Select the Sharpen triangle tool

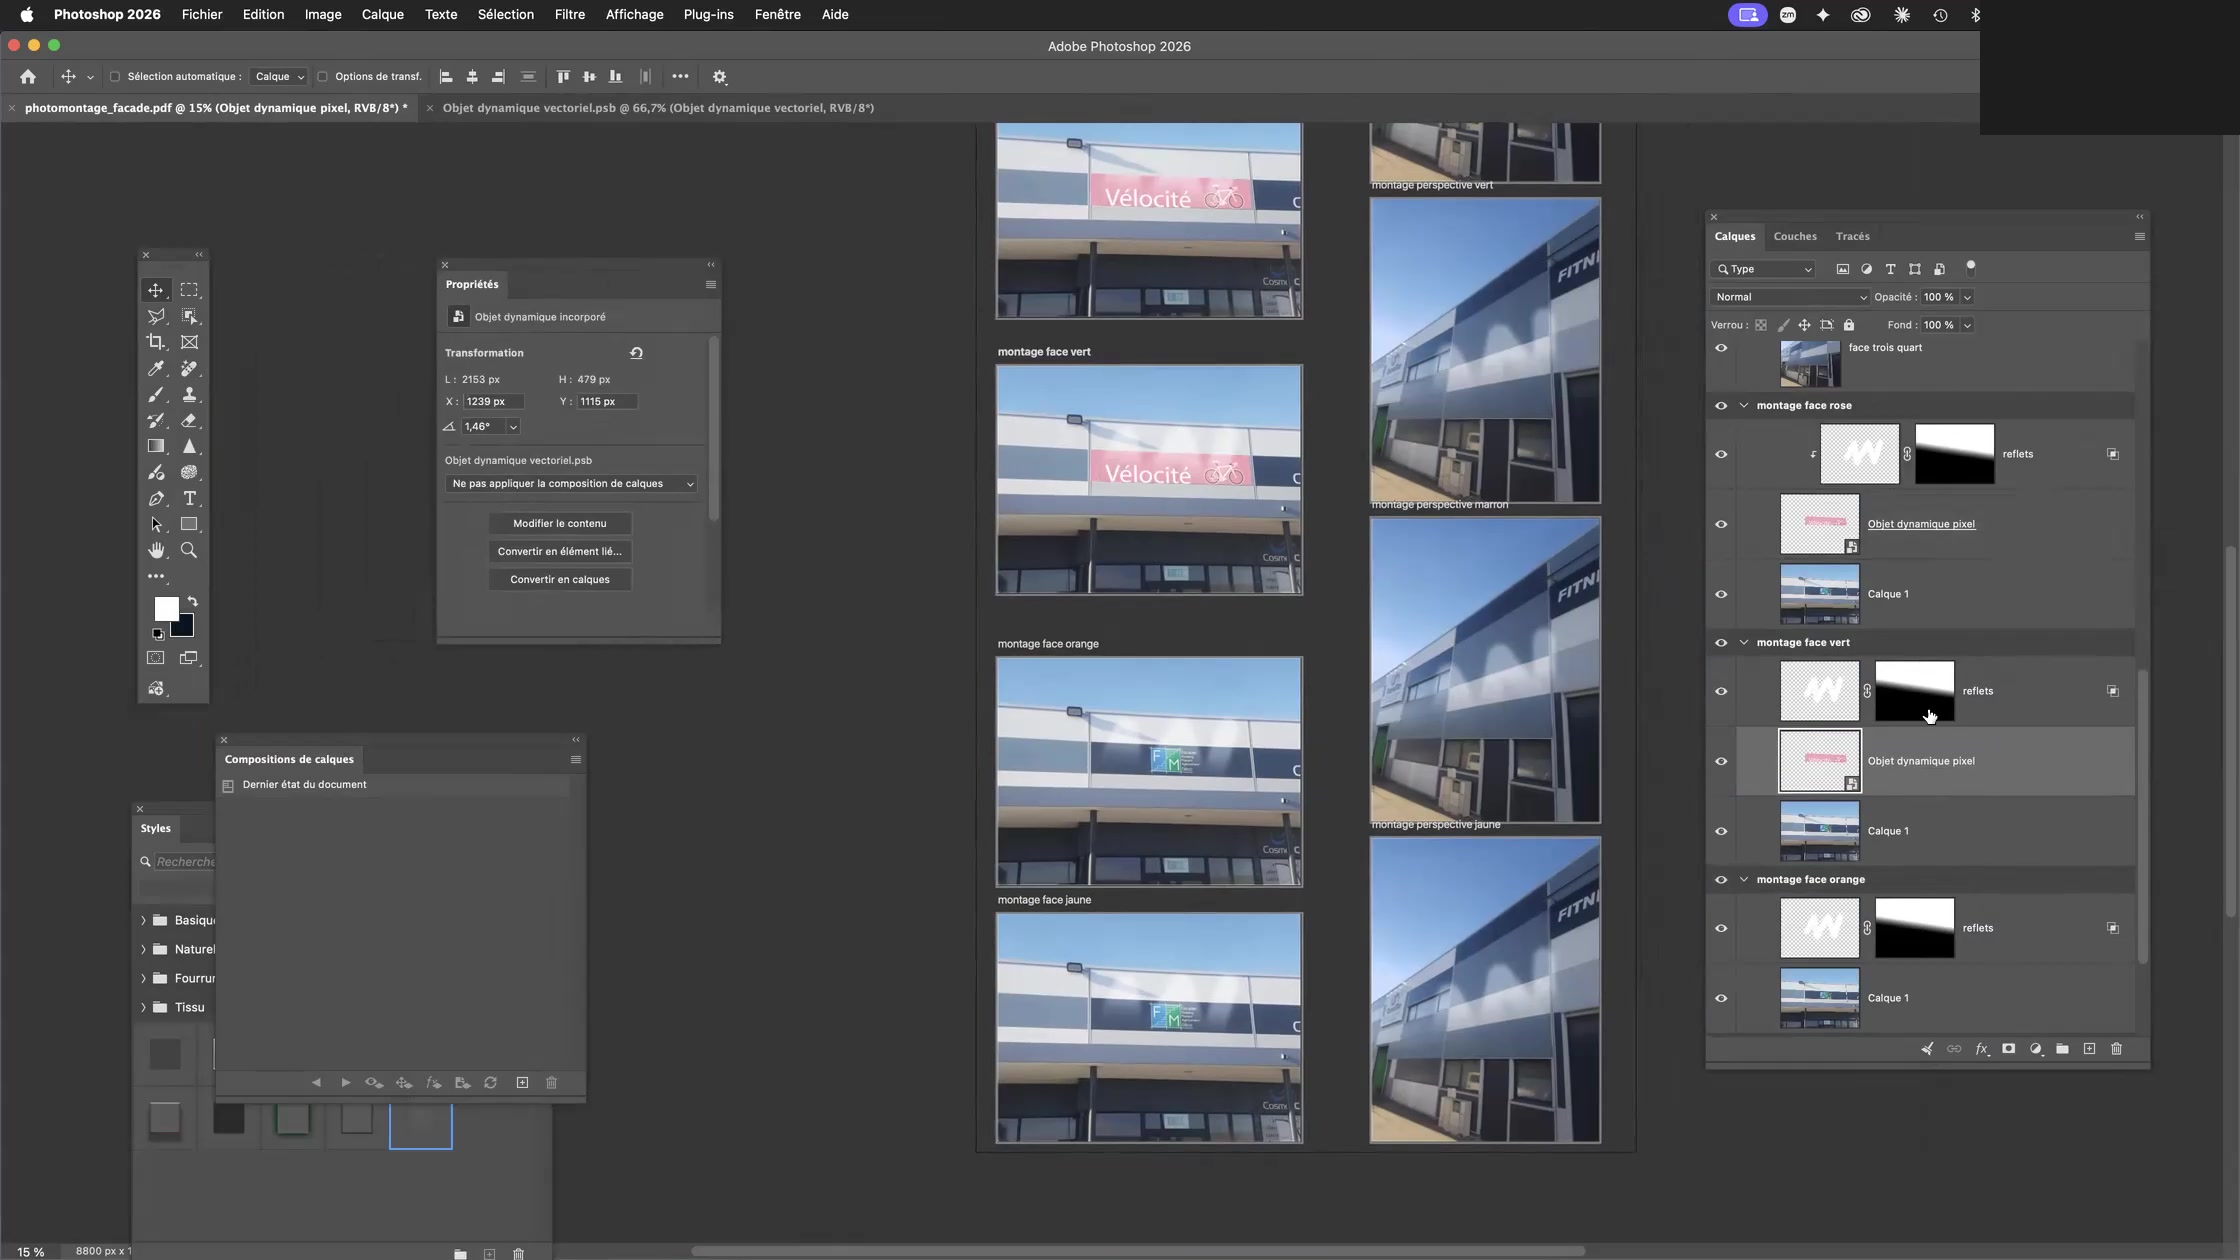[x=189, y=446]
